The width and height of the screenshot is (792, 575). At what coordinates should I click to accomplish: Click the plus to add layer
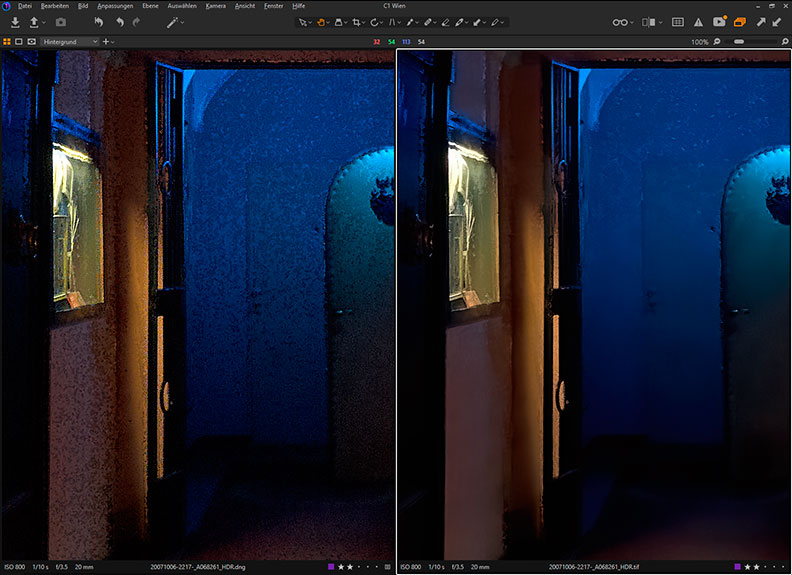pos(106,42)
